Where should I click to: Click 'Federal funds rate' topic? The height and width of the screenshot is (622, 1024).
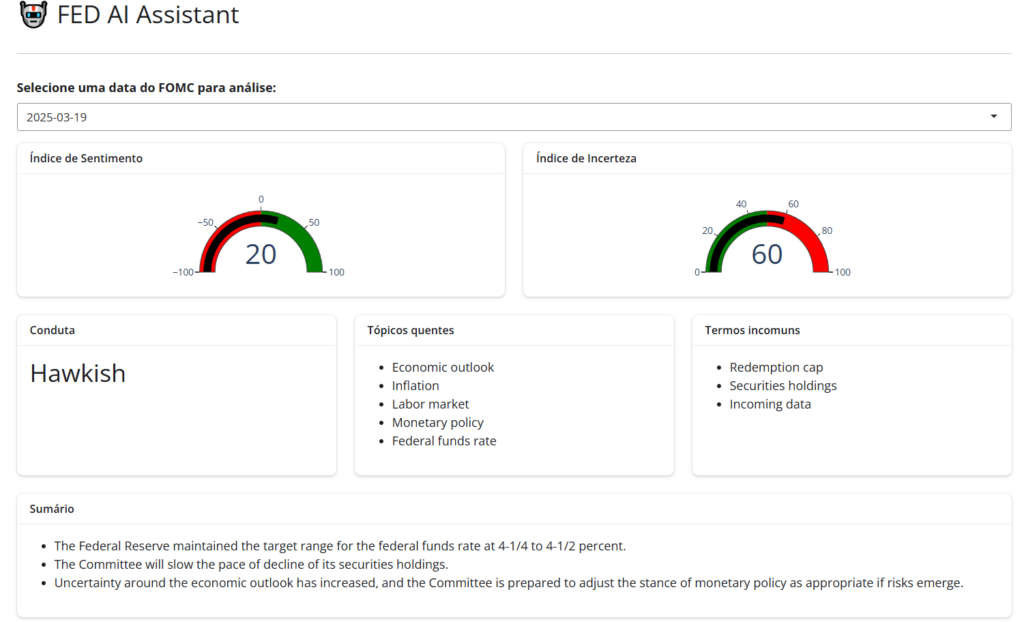point(444,440)
